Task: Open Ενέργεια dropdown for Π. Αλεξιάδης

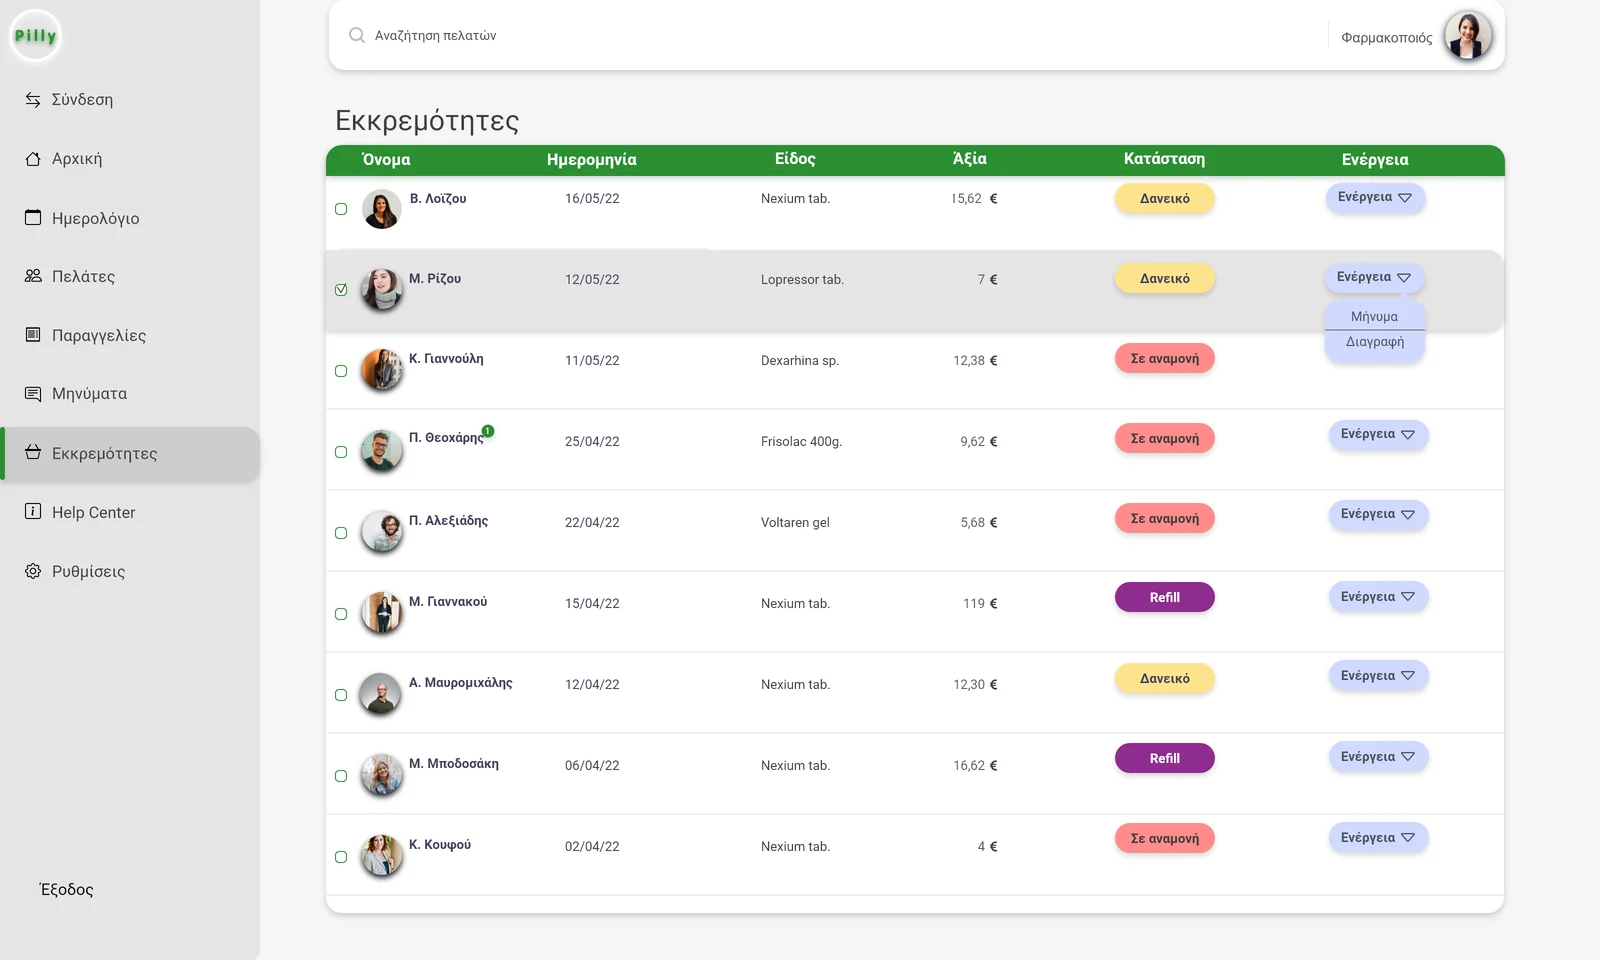Action: pyautogui.click(x=1378, y=514)
